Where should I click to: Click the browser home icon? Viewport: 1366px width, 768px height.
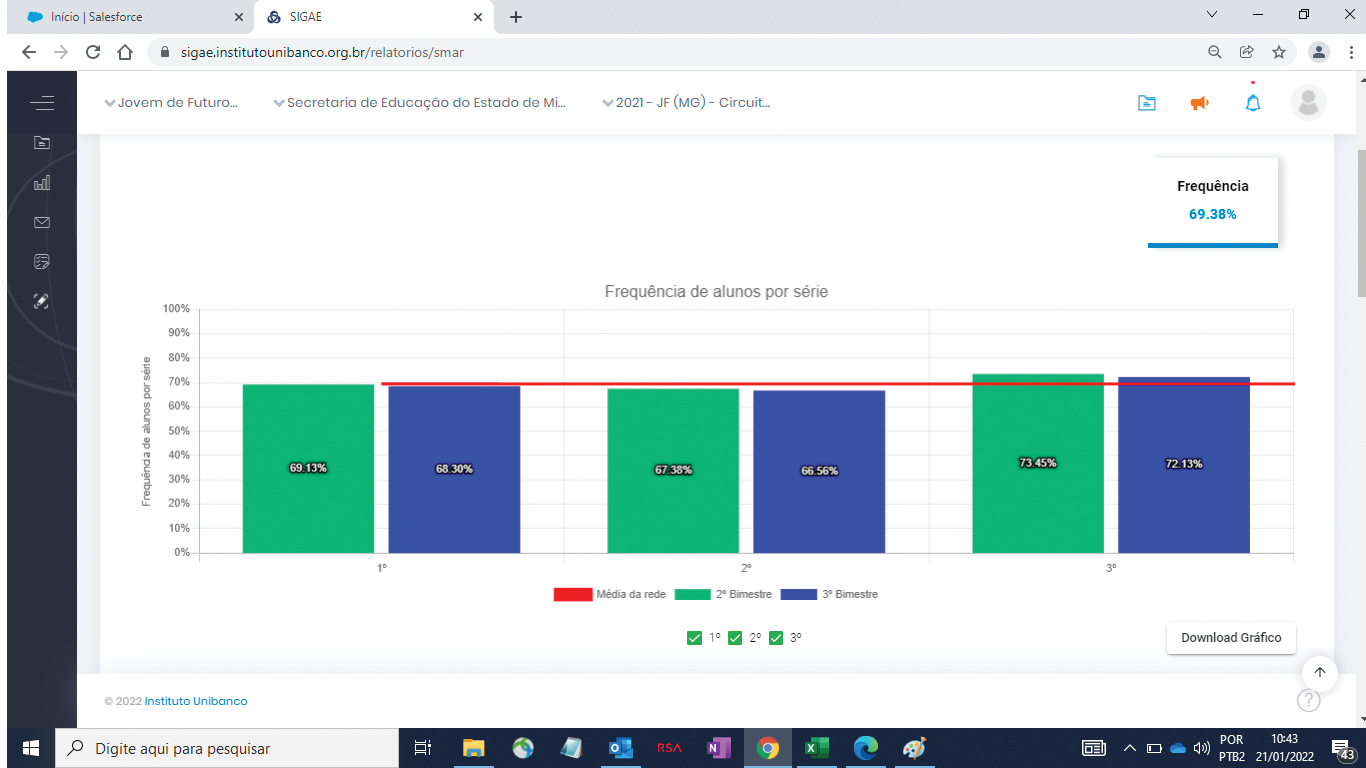point(125,52)
